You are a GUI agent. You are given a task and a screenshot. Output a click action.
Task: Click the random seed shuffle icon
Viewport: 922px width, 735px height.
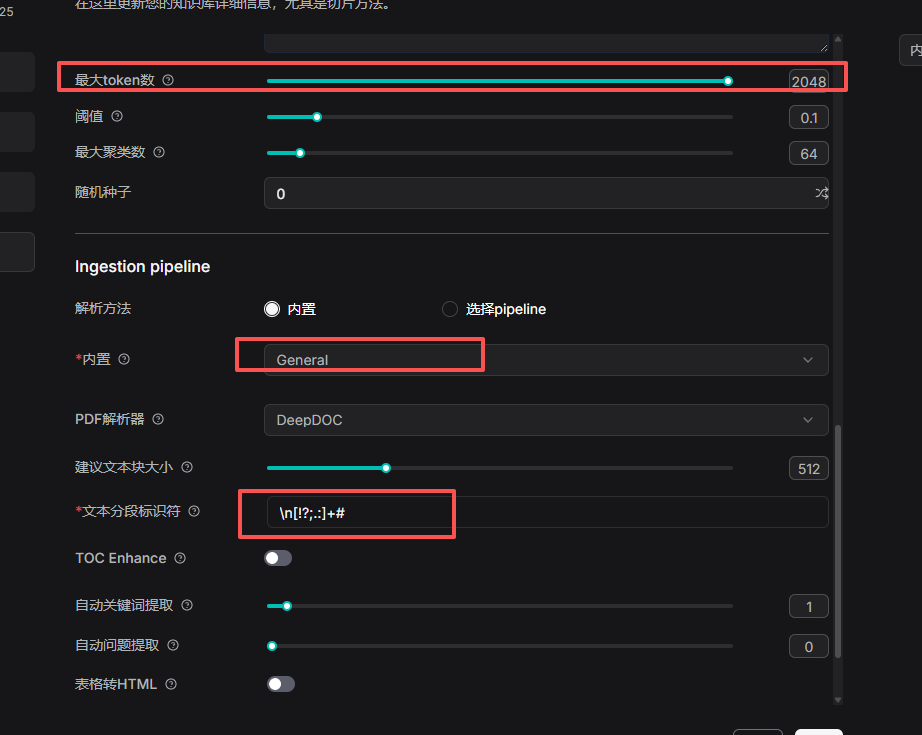(821, 193)
